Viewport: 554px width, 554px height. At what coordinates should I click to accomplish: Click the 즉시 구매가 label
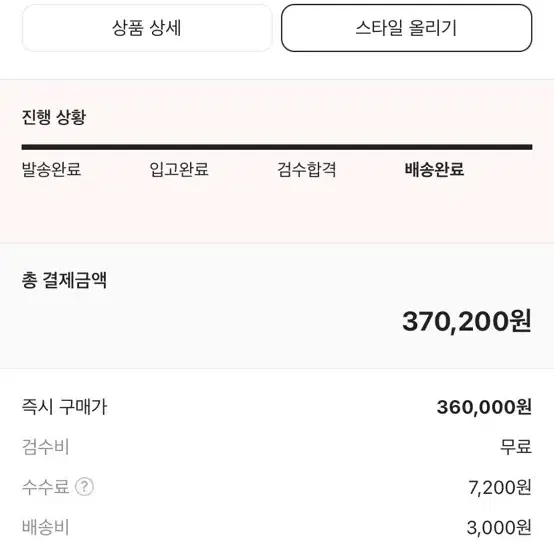click(64, 407)
